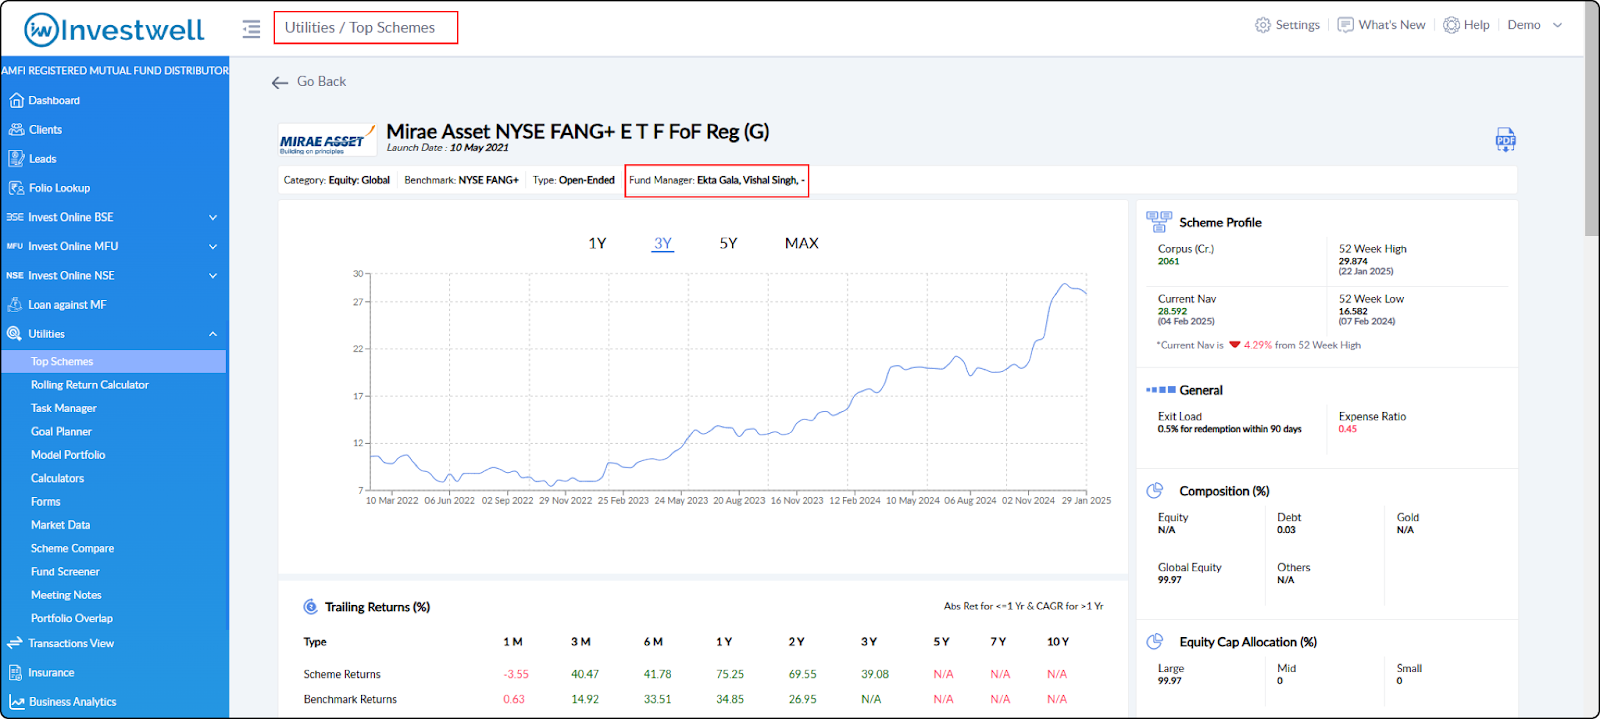Open Dashboard from the sidebar
Screen dimensions: 1600x719
click(54, 100)
